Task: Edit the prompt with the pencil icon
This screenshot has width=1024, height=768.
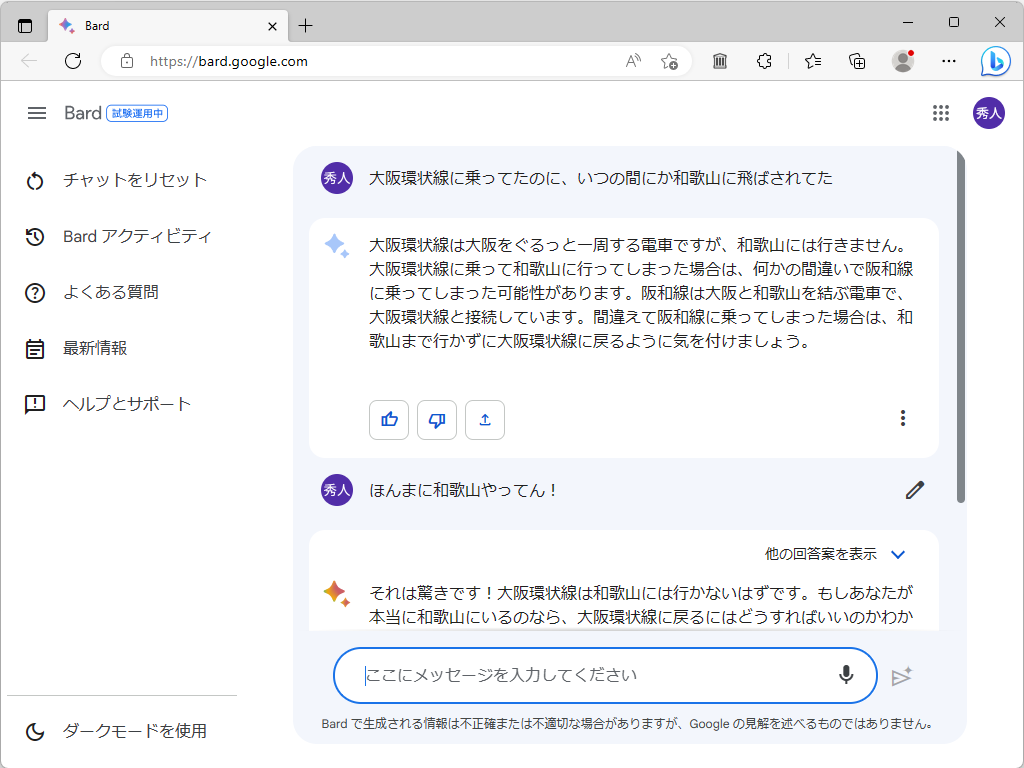Action: pos(913,490)
